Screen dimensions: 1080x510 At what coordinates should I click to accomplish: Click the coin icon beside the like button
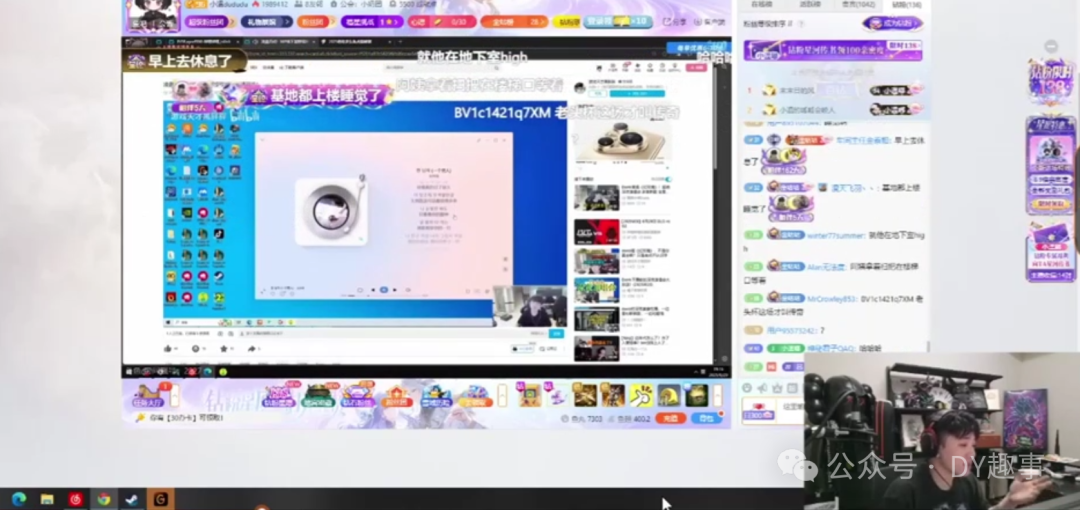pos(198,349)
